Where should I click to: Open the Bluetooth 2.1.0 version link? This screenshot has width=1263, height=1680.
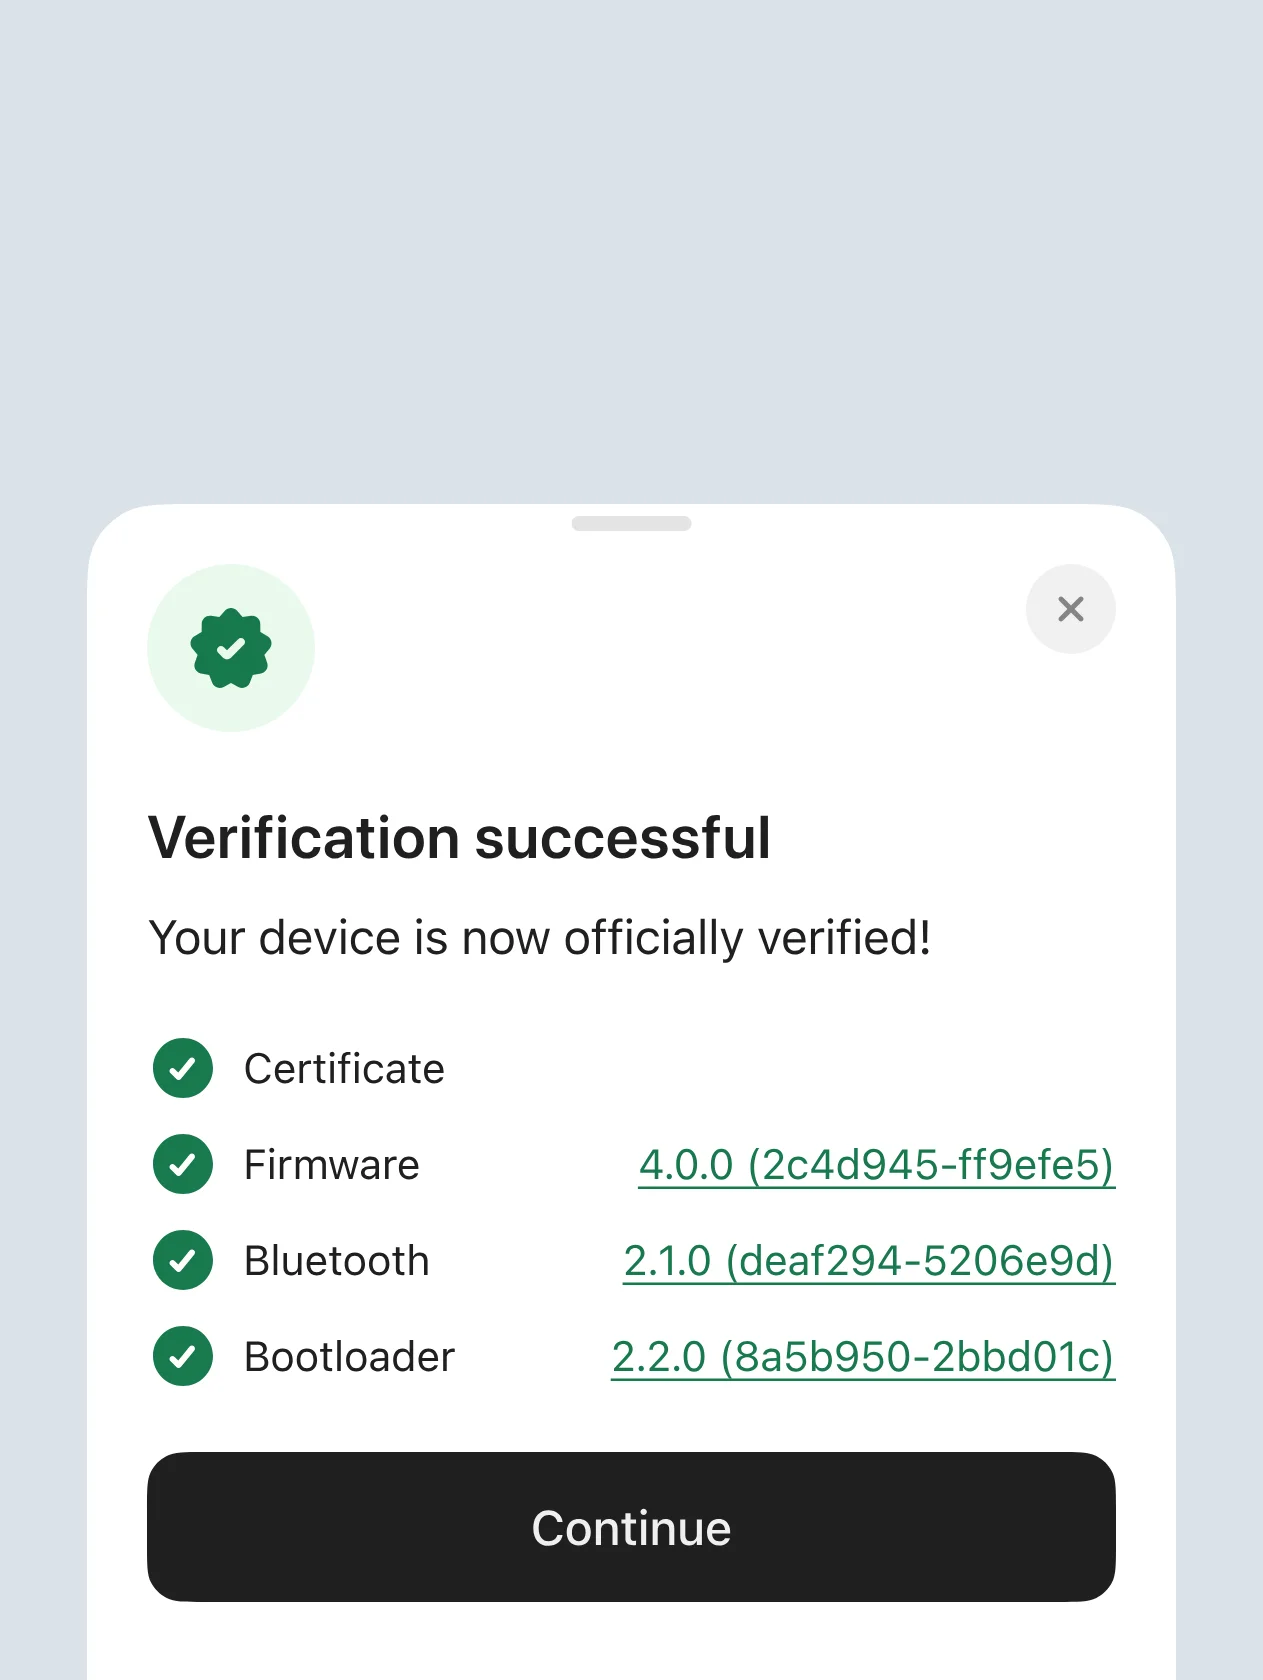(868, 1261)
